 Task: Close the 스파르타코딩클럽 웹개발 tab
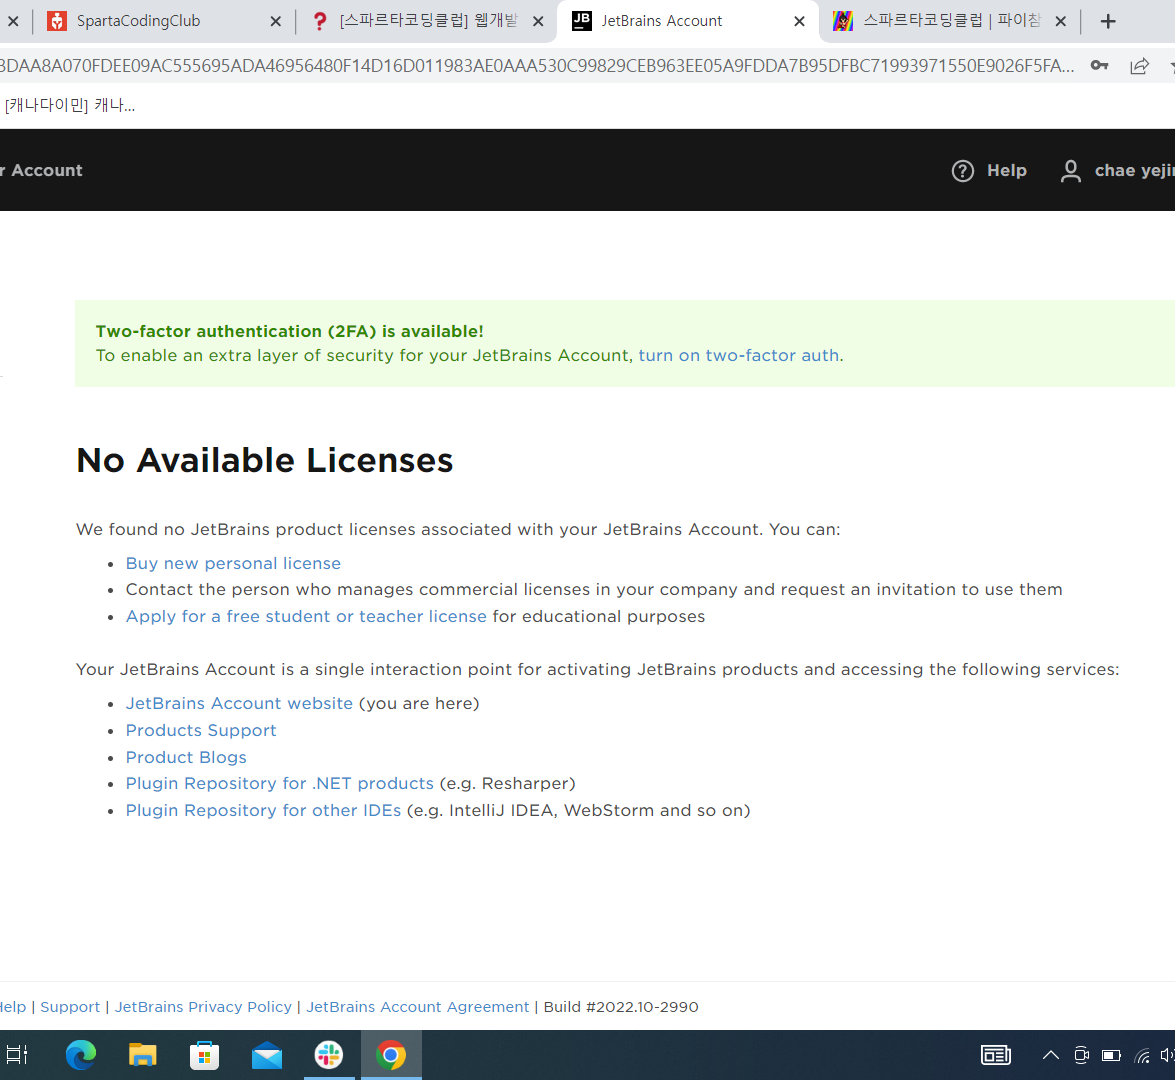tap(538, 22)
